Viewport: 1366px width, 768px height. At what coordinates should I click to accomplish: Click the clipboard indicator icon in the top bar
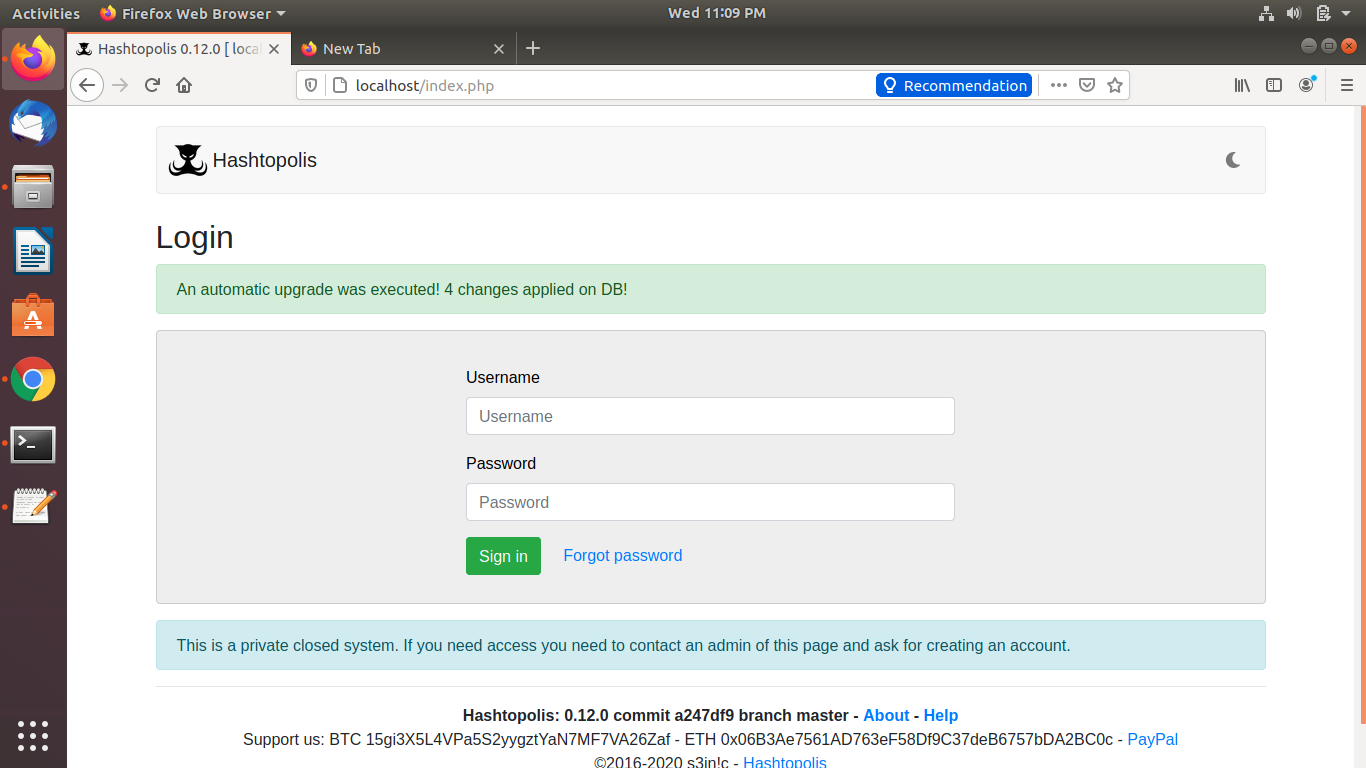(1323, 13)
